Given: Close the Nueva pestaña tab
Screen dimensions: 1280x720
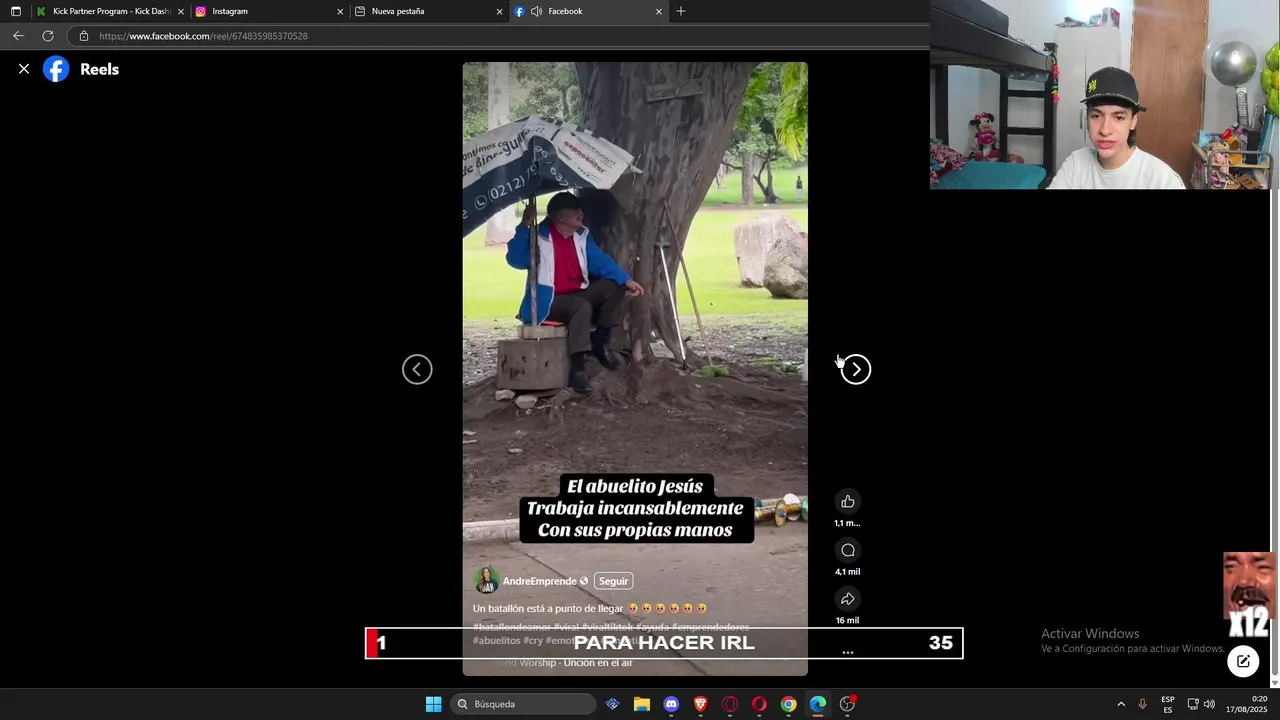Looking at the screenshot, I should [499, 11].
